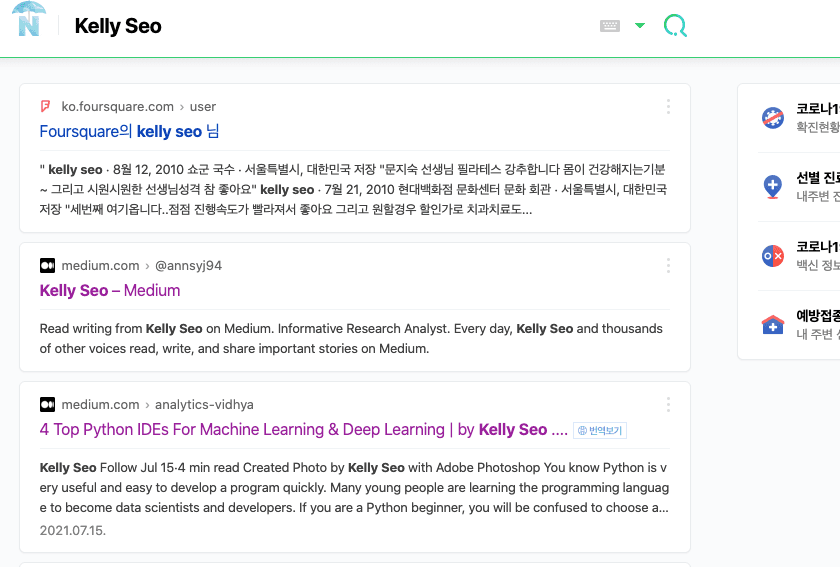Open the 선별 진료소 location pin icon
This screenshot has height=567, width=840.
[x=772, y=186]
